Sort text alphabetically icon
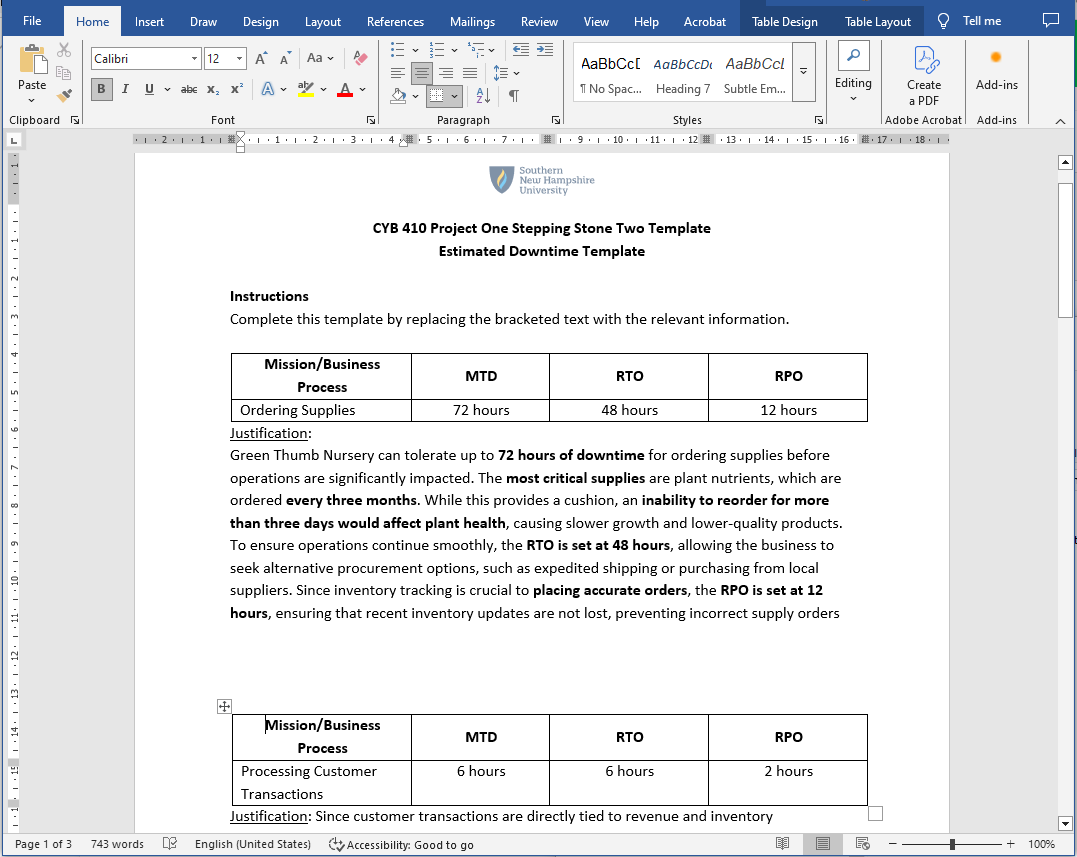Viewport: 1077px width, 857px height. (483, 95)
